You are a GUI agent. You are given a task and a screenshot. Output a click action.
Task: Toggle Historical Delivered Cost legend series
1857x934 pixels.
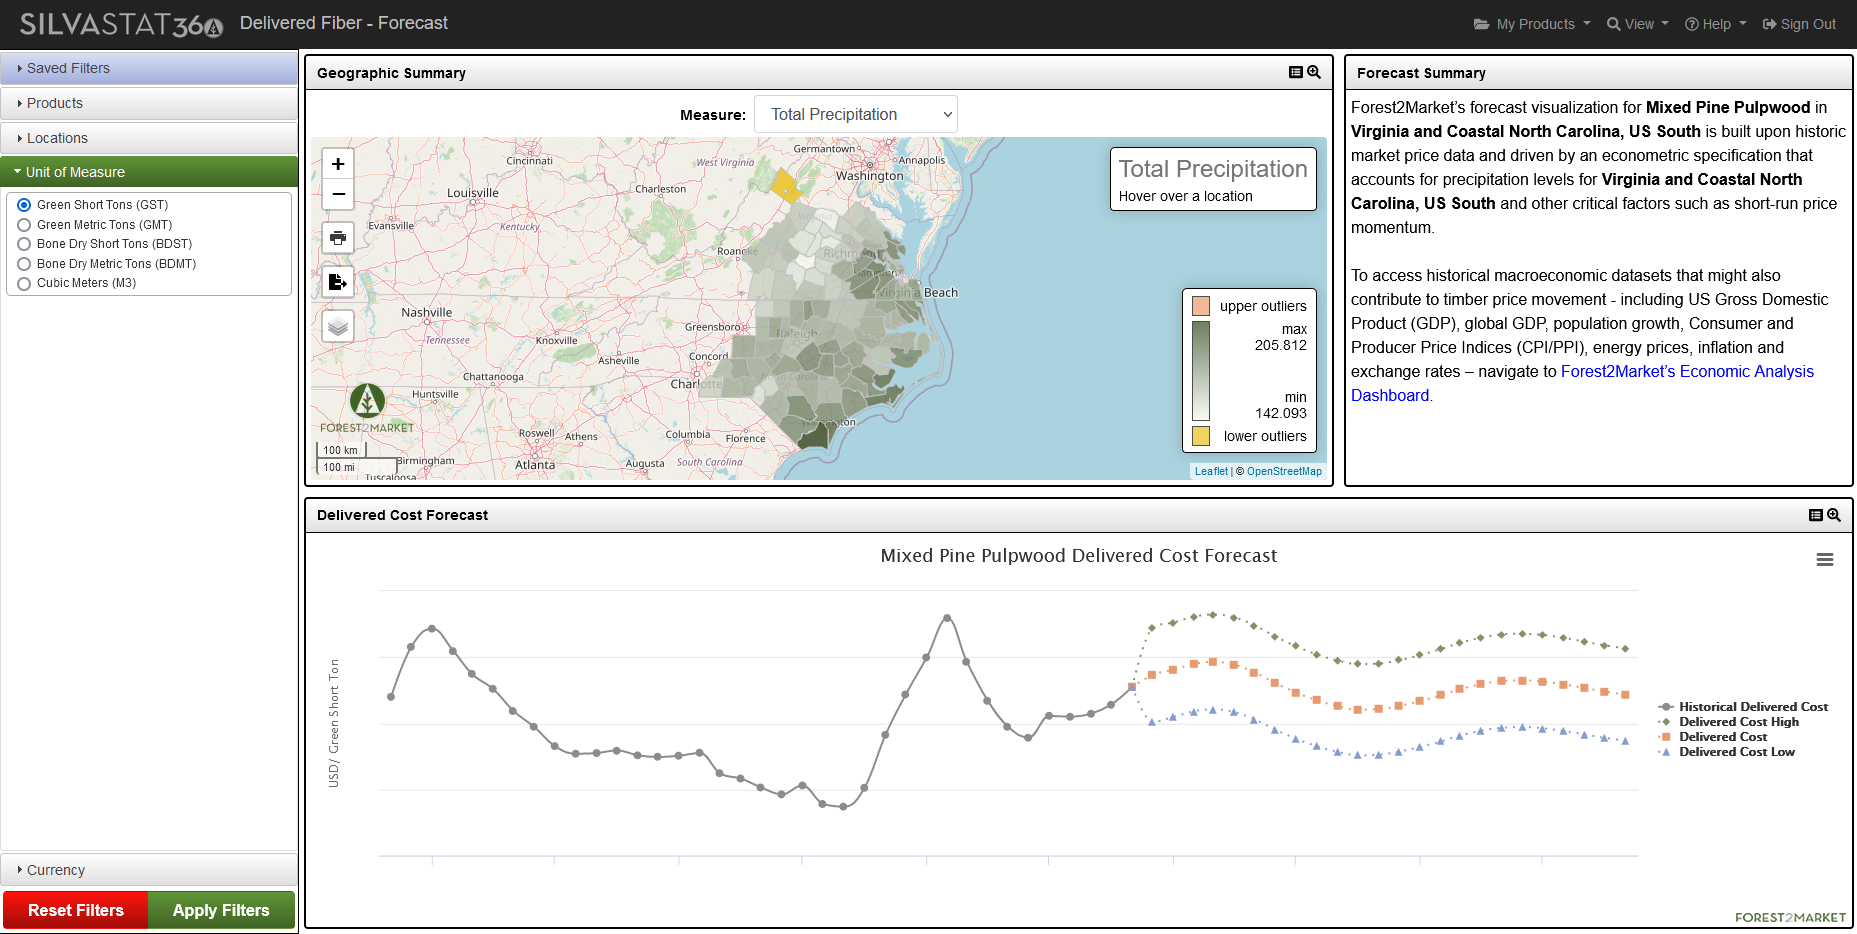(1743, 707)
